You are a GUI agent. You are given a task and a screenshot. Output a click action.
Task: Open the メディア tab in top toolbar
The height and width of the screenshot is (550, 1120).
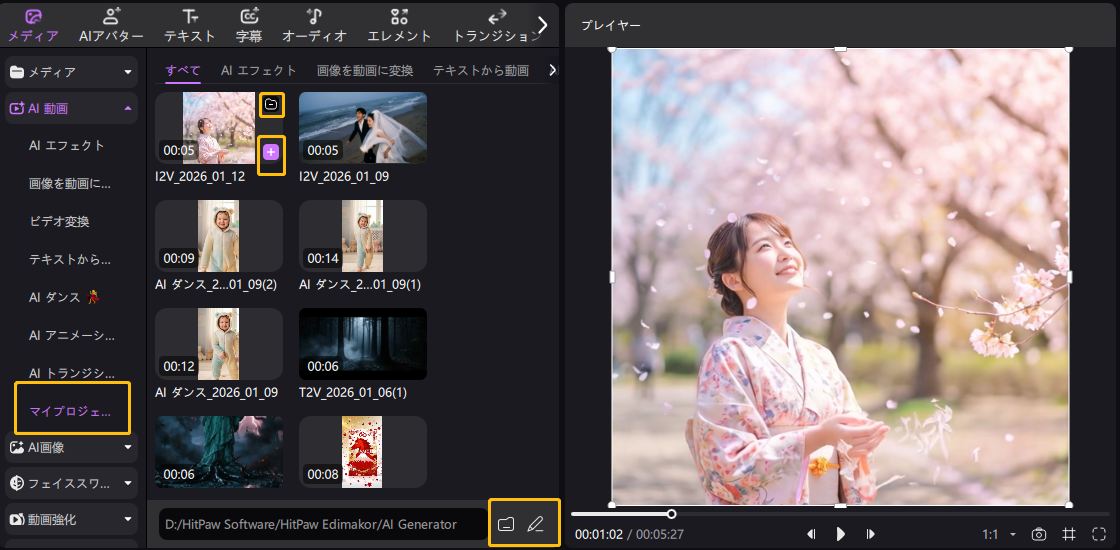33,26
